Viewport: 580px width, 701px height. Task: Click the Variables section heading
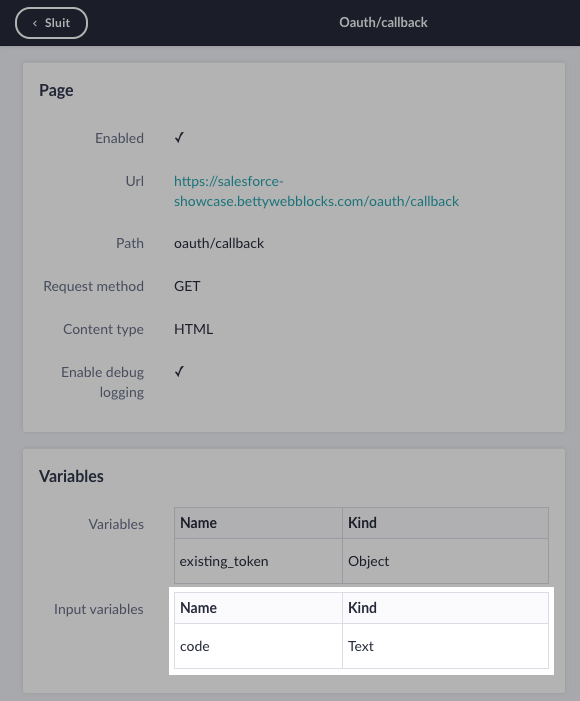click(x=71, y=476)
